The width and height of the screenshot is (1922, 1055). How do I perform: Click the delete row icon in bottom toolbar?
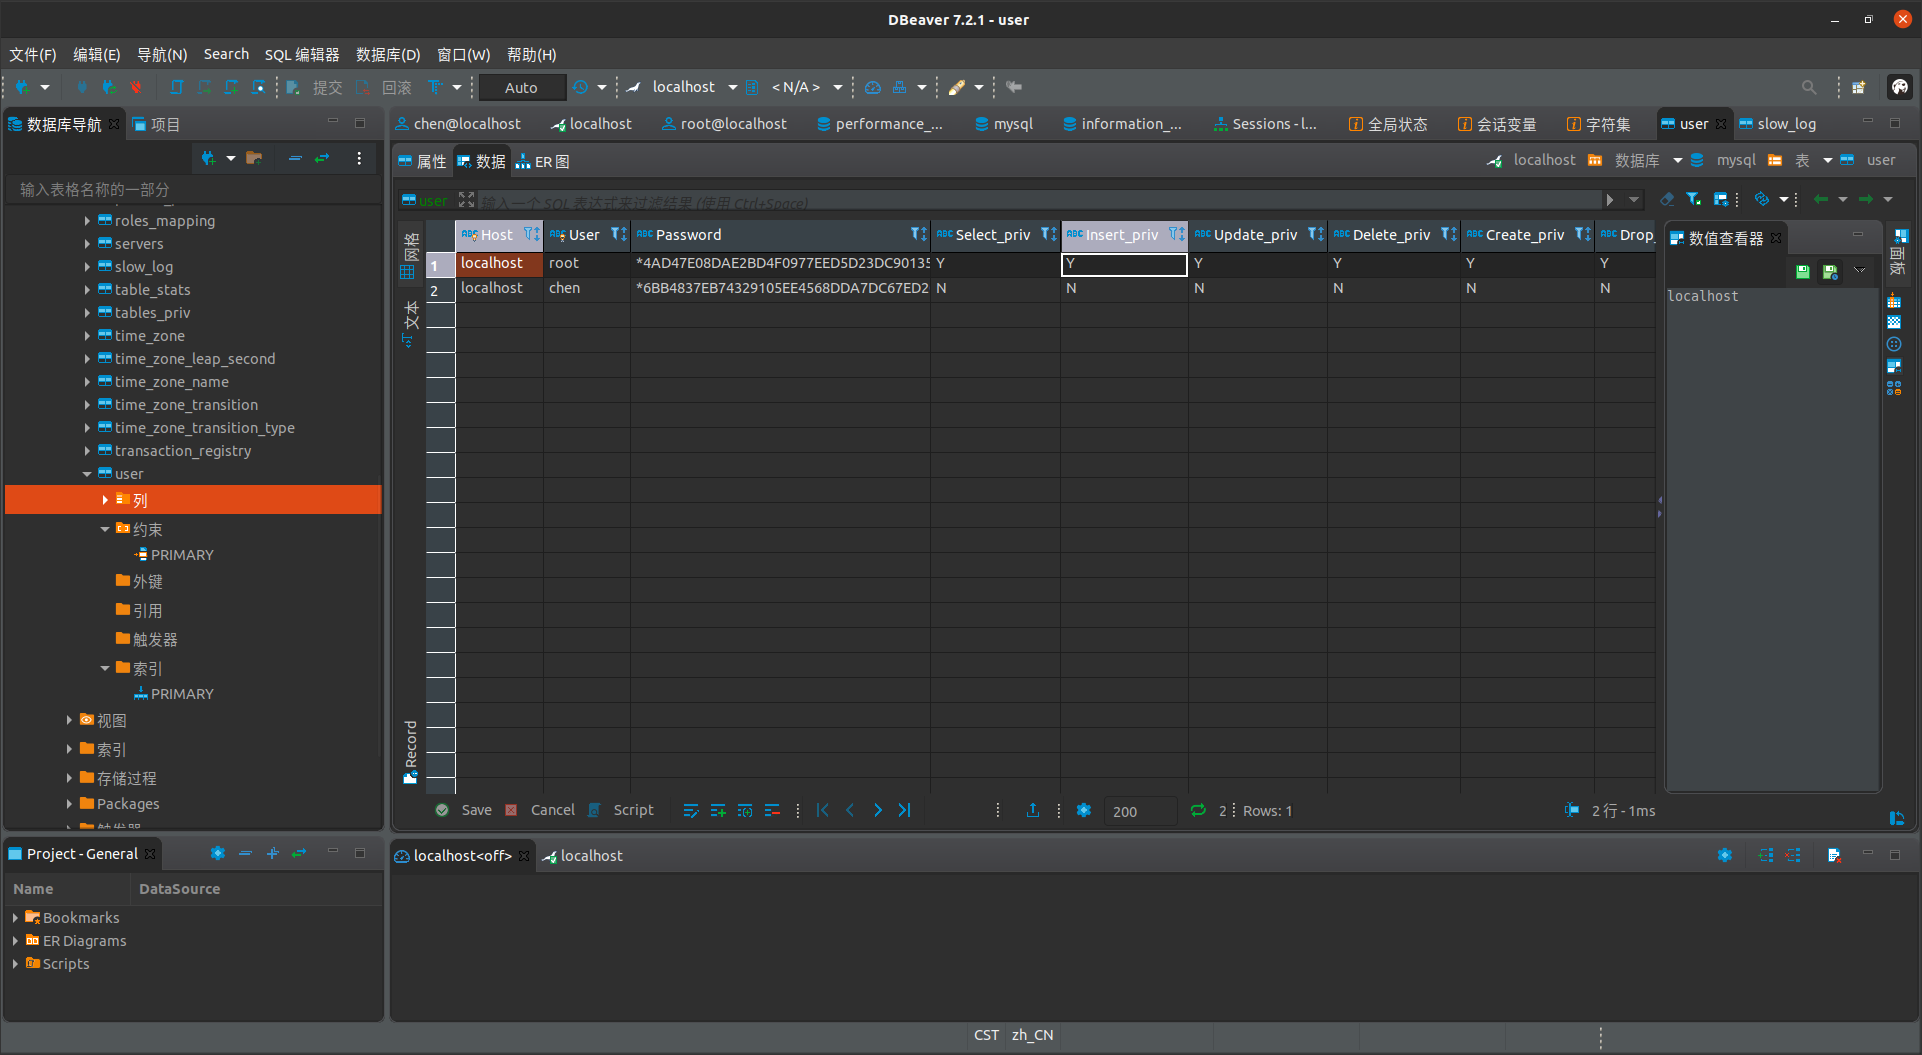pos(772,810)
